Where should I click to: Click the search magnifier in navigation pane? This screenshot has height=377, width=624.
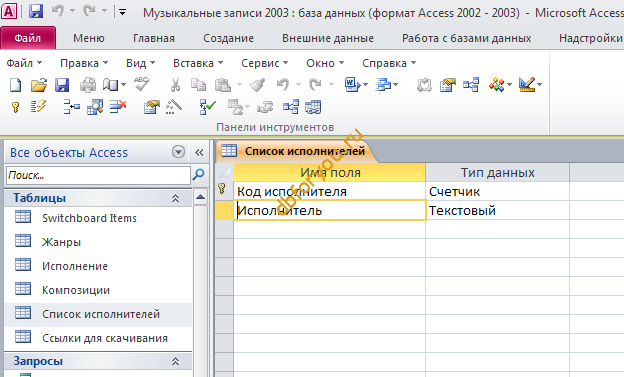click(199, 174)
